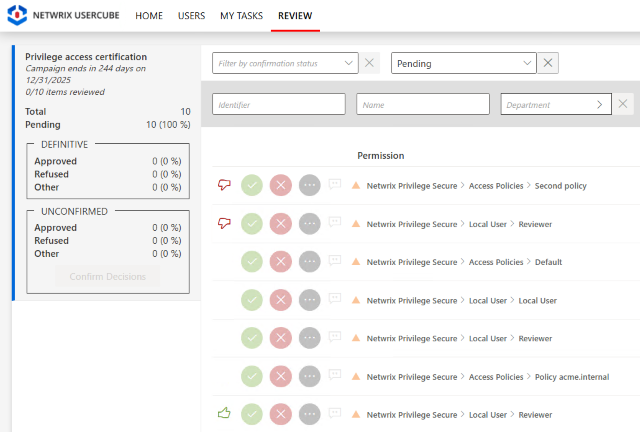Image resolution: width=640 pixels, height=432 pixels.
Task: Refuse the Second policy permission
Action: [x=281, y=185]
